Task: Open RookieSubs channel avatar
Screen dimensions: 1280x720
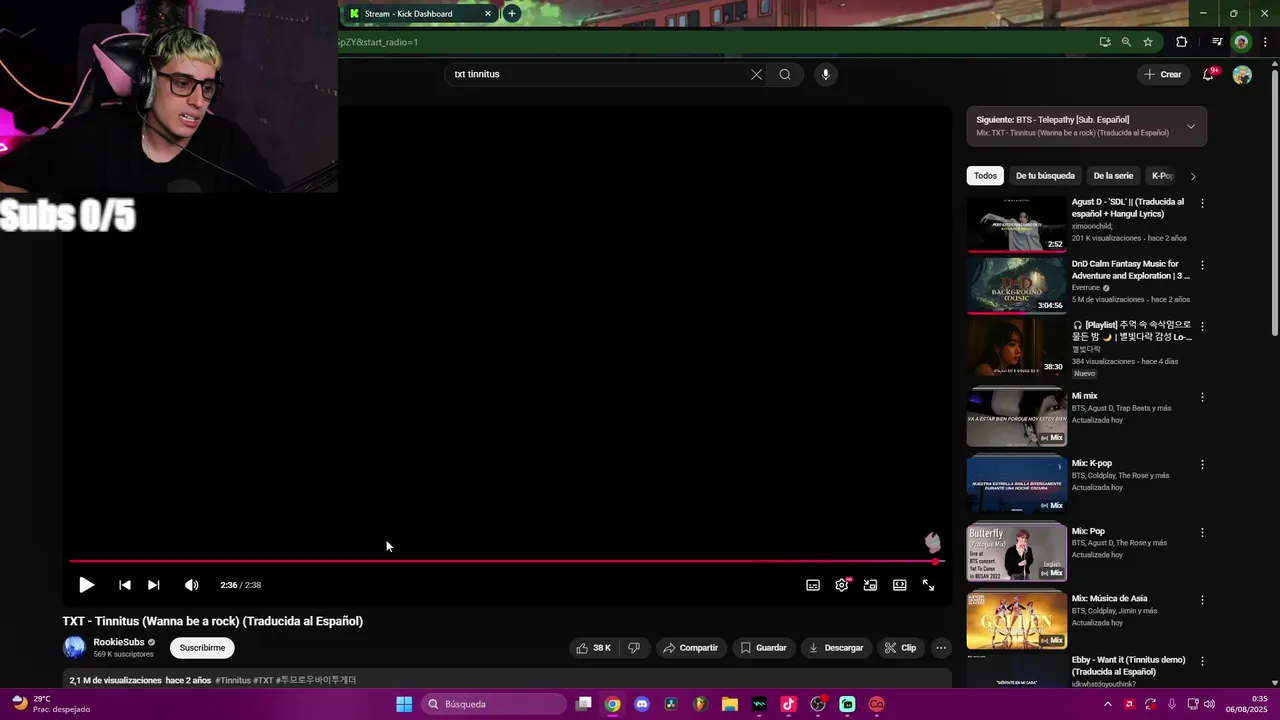Action: (75, 647)
